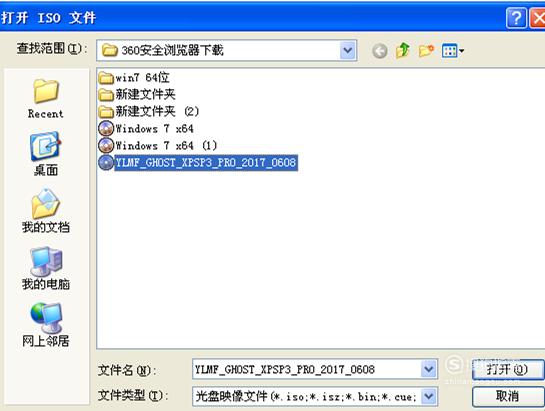Create a new folder from the toolbar
The image size is (545, 411).
426,51
